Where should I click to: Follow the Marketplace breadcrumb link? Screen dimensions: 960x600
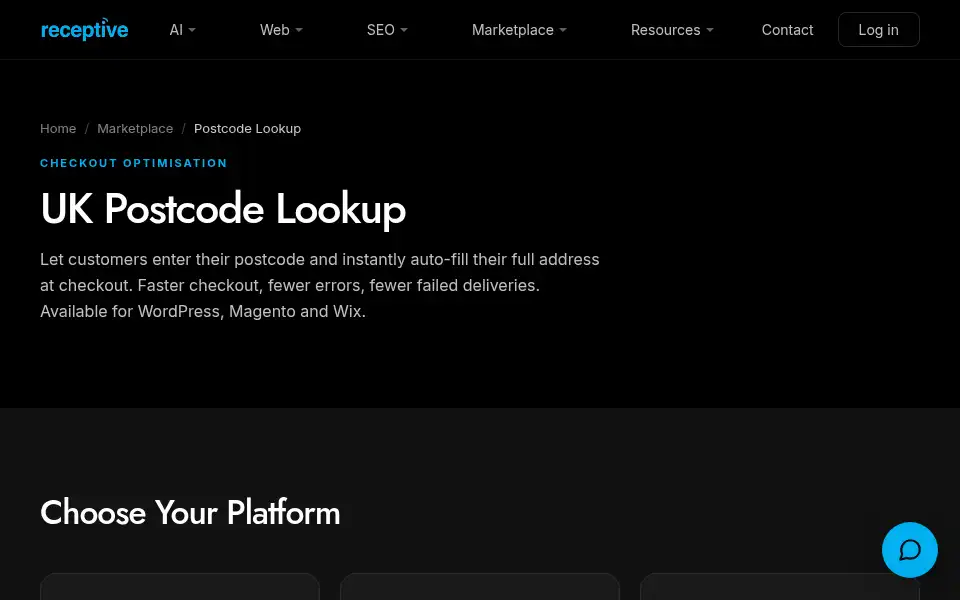pyautogui.click(x=135, y=129)
